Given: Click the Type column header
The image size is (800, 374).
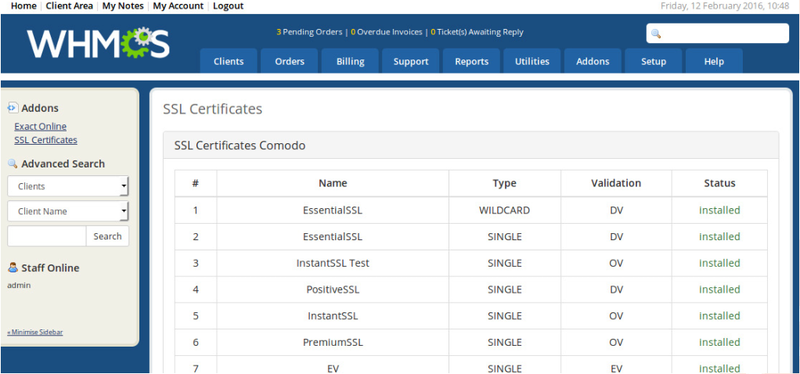Looking at the screenshot, I should pyautogui.click(x=505, y=183).
